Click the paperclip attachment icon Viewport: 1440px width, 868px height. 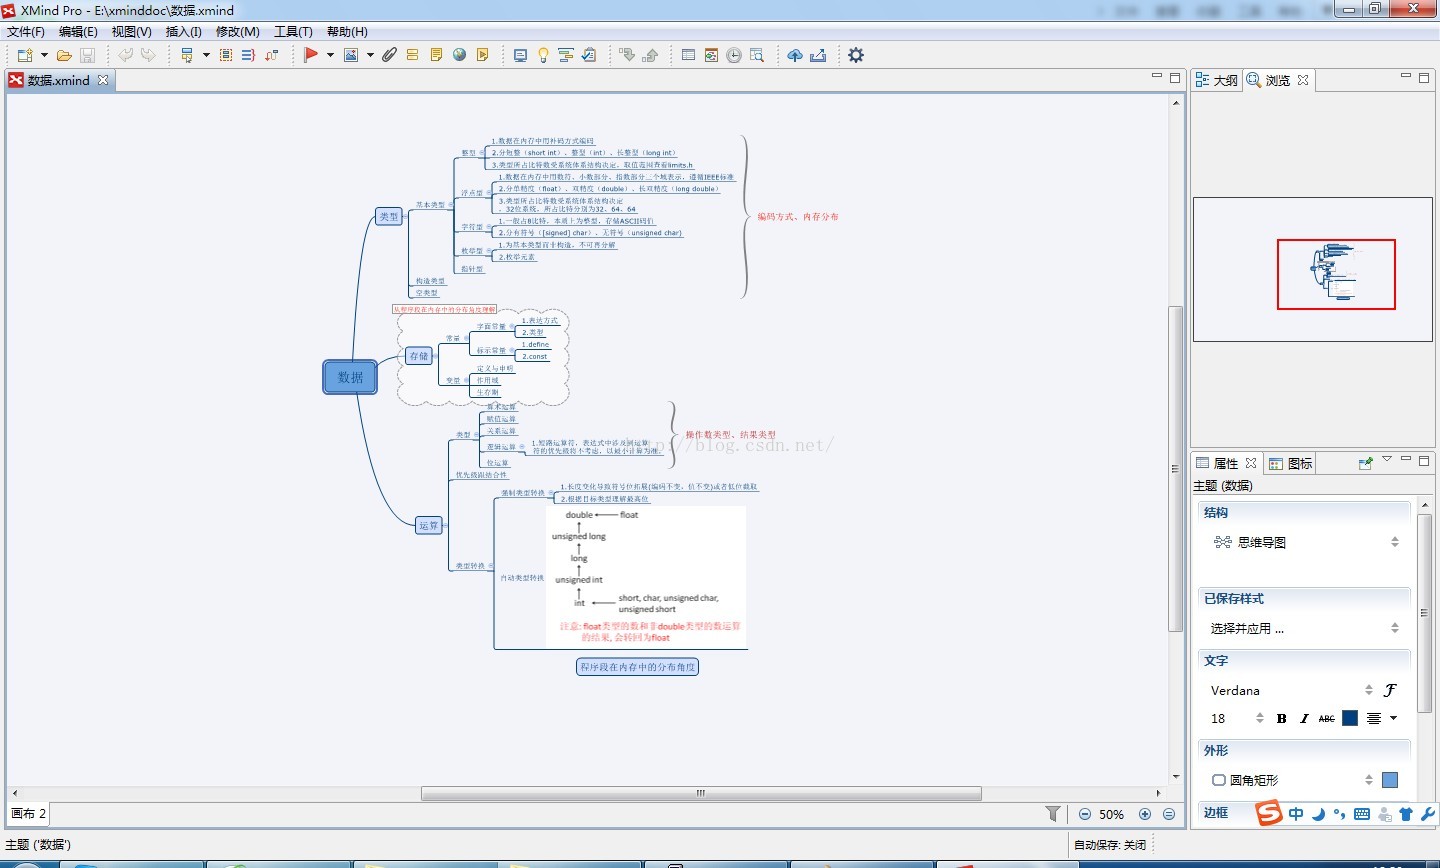click(390, 55)
